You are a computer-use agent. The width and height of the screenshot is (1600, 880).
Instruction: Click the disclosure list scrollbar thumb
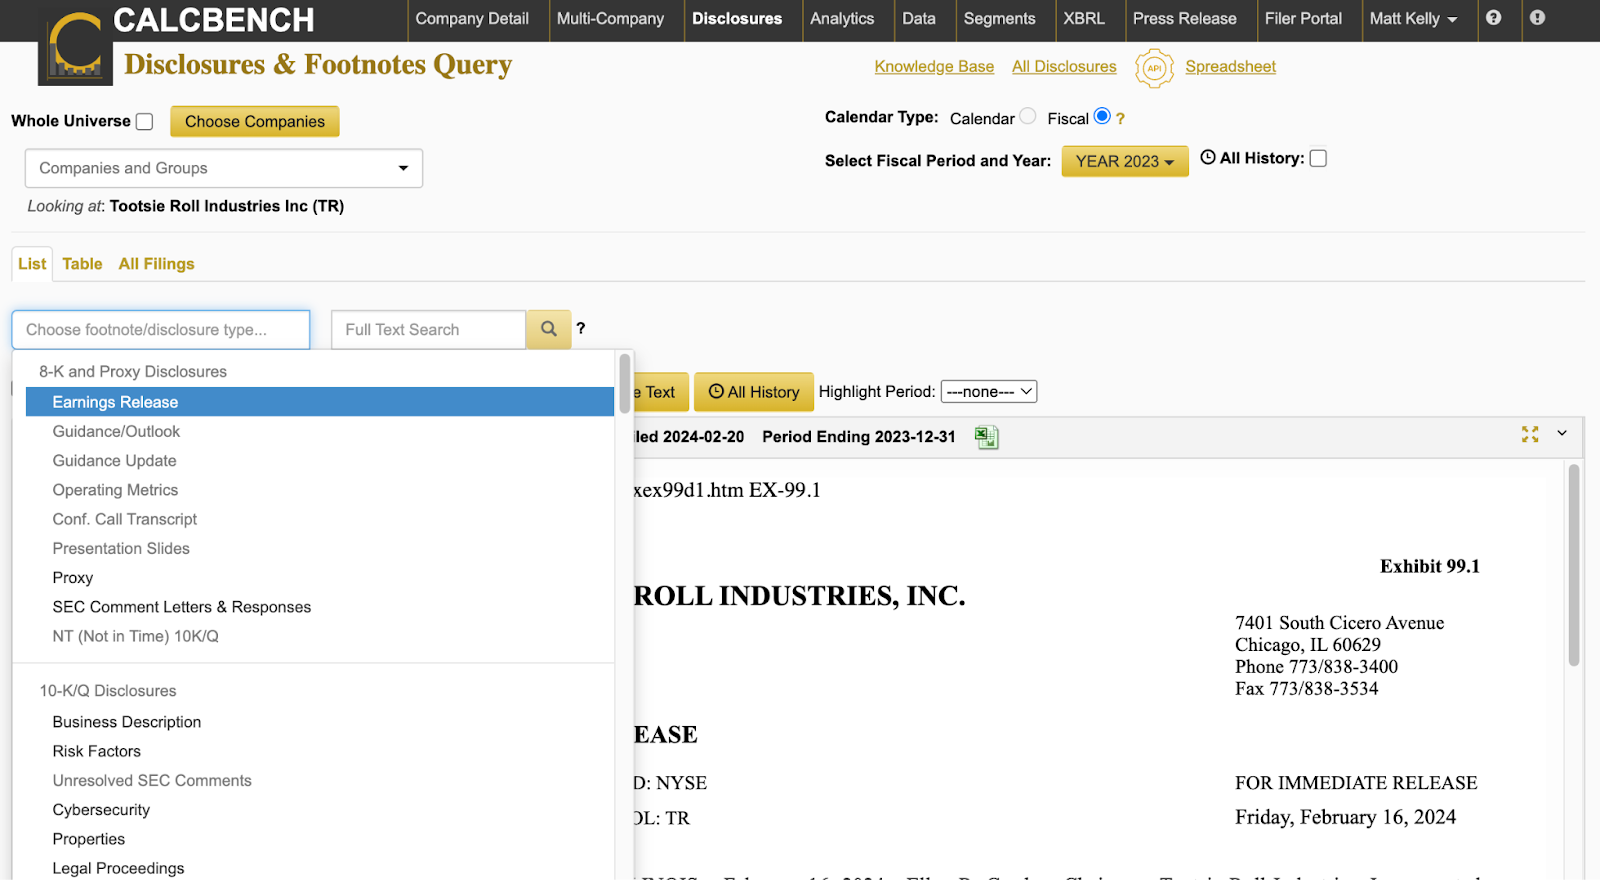(x=624, y=383)
